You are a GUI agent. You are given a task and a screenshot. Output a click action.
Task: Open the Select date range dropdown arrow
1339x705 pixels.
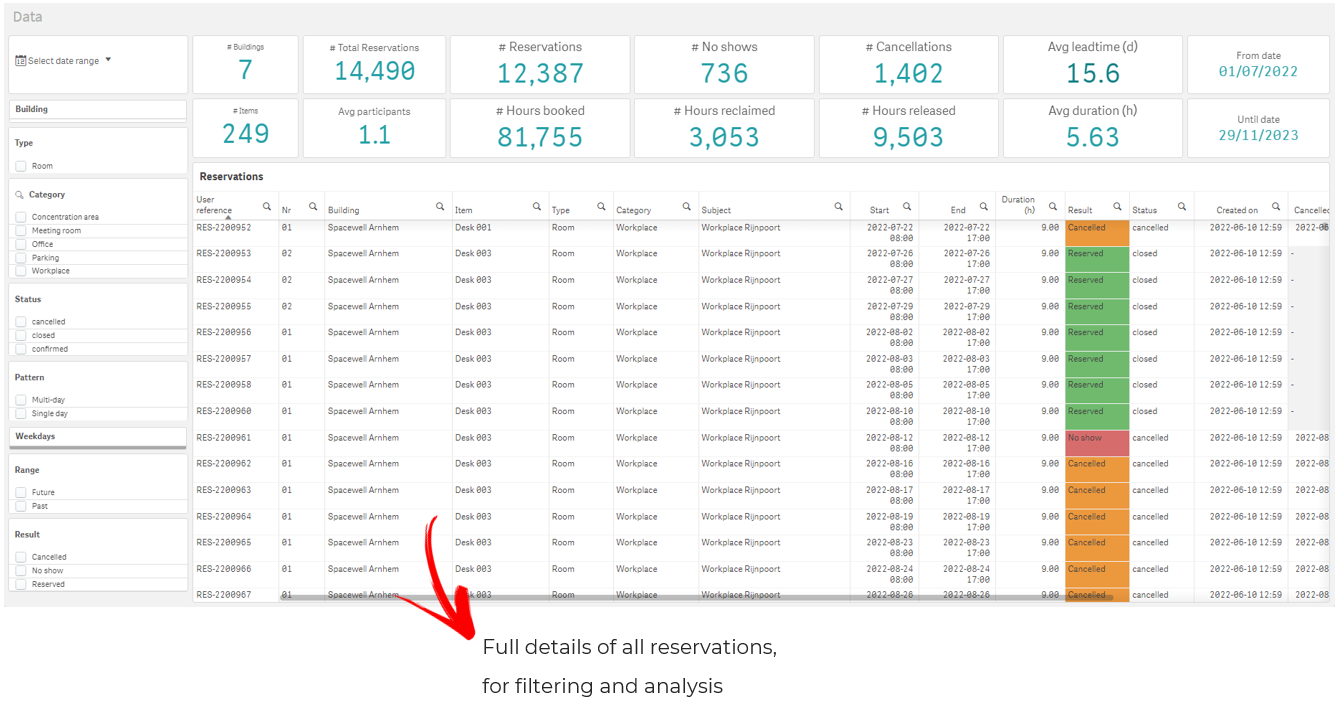click(108, 60)
